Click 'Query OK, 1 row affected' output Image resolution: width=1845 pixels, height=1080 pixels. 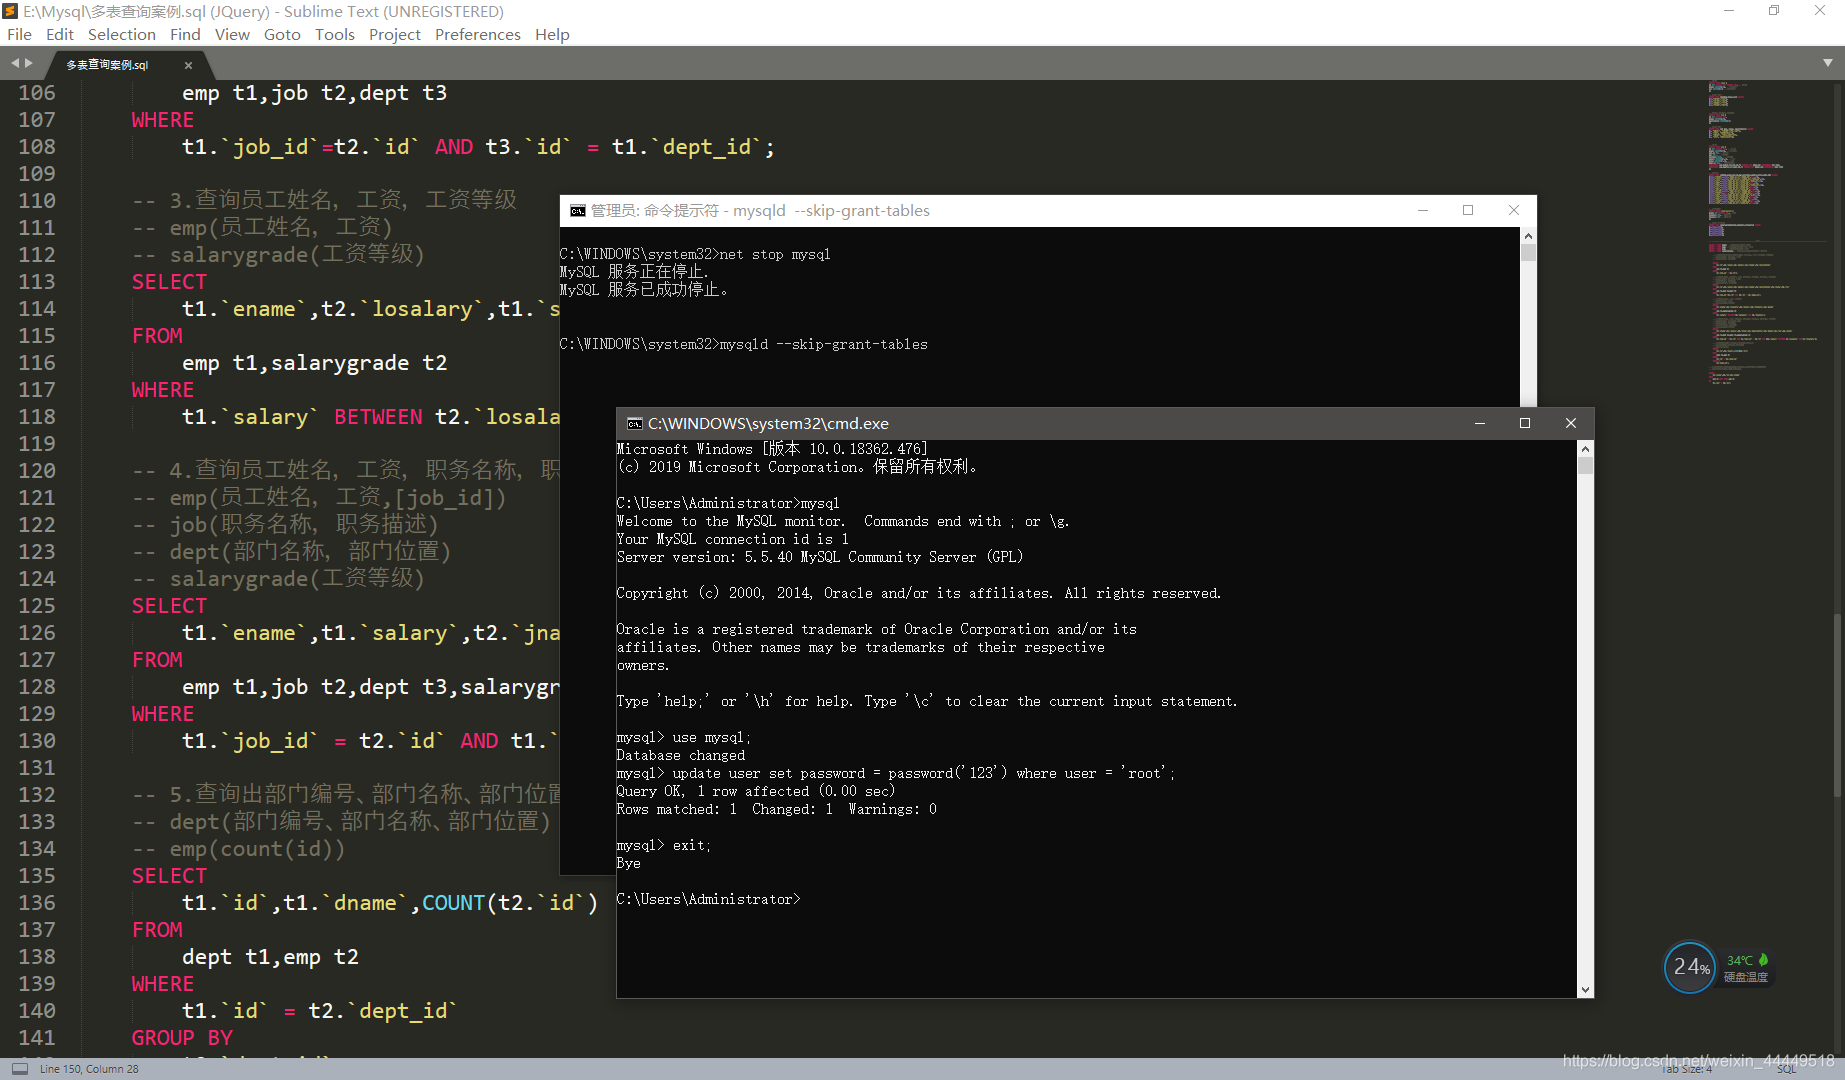(x=756, y=792)
